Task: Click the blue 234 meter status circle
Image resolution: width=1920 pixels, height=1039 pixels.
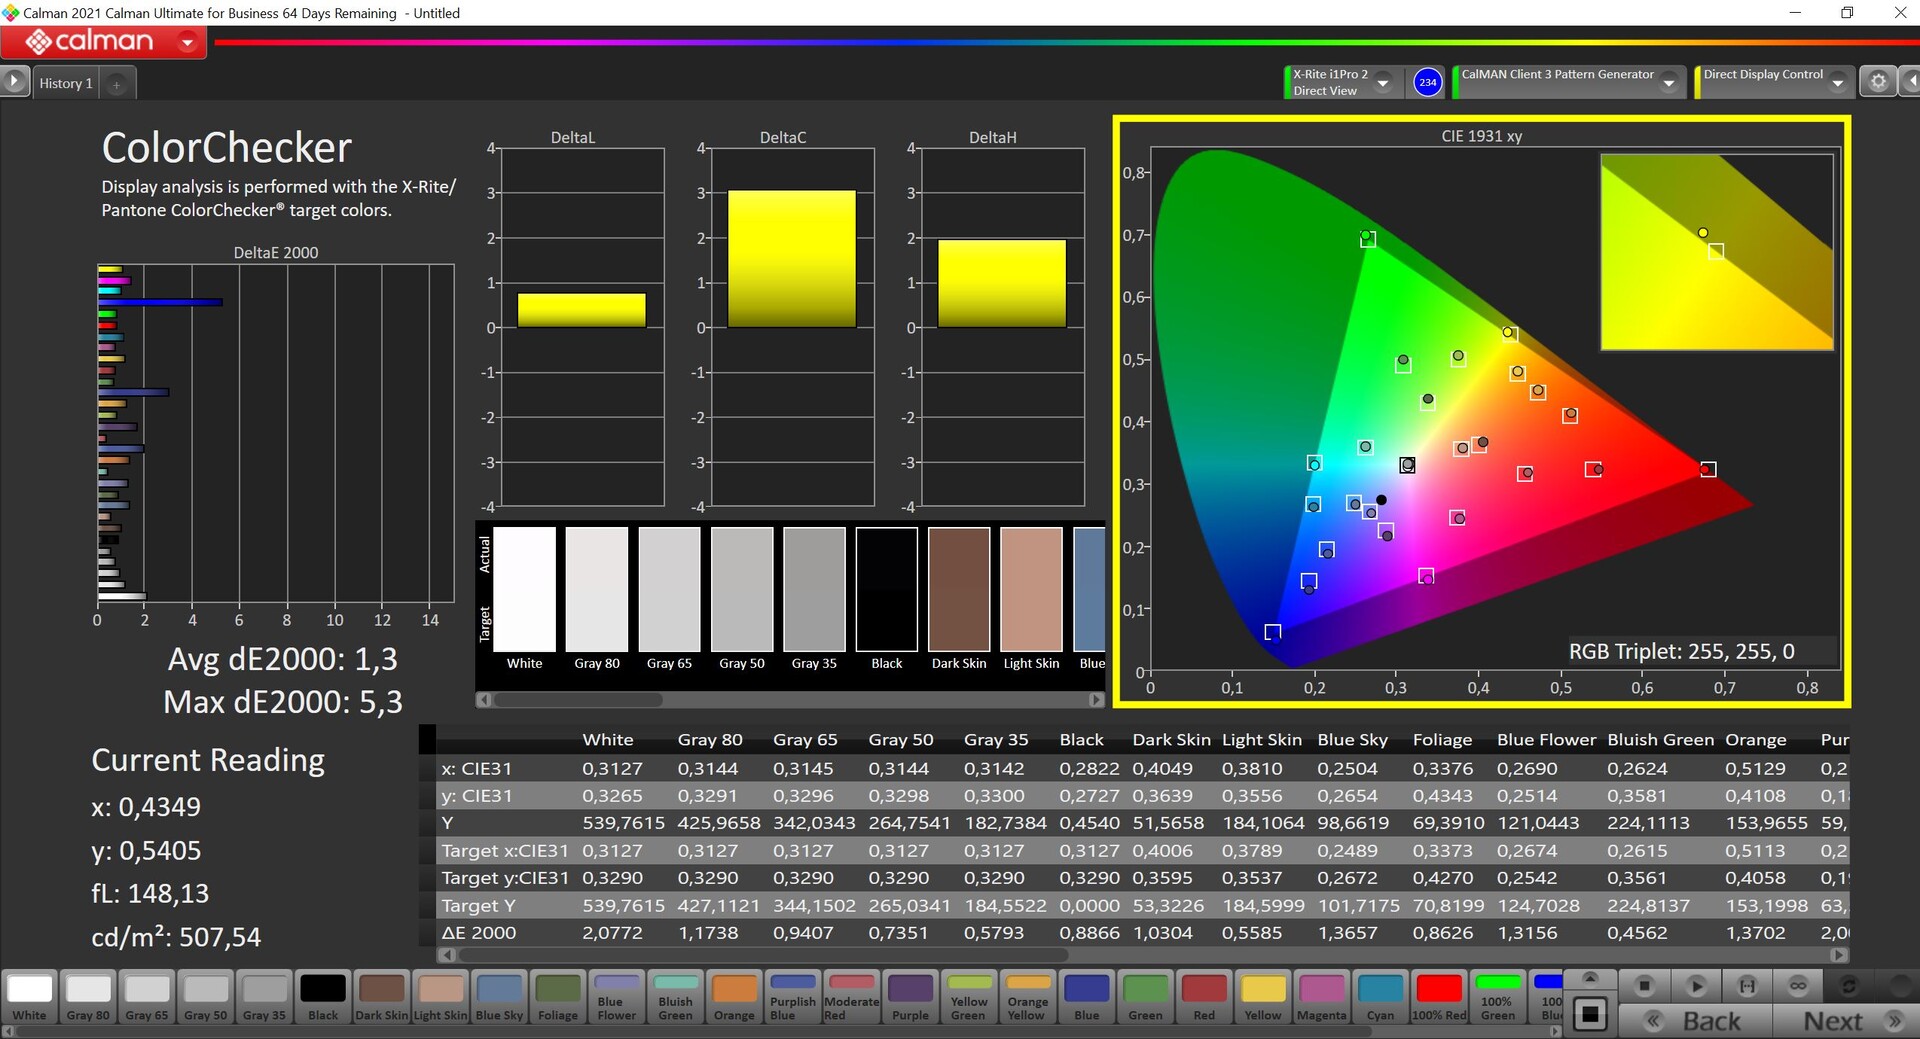Action: point(1427,82)
